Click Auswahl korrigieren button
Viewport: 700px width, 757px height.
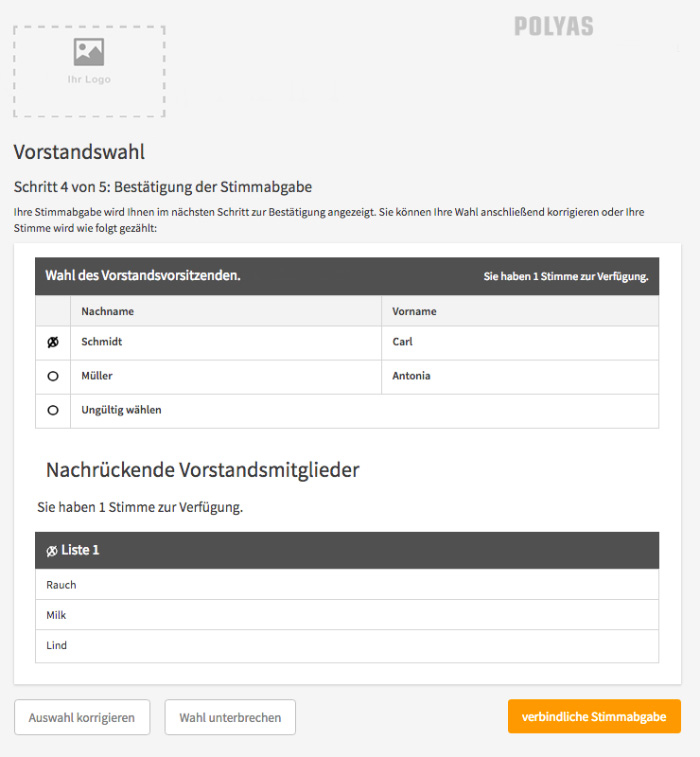tap(82, 717)
